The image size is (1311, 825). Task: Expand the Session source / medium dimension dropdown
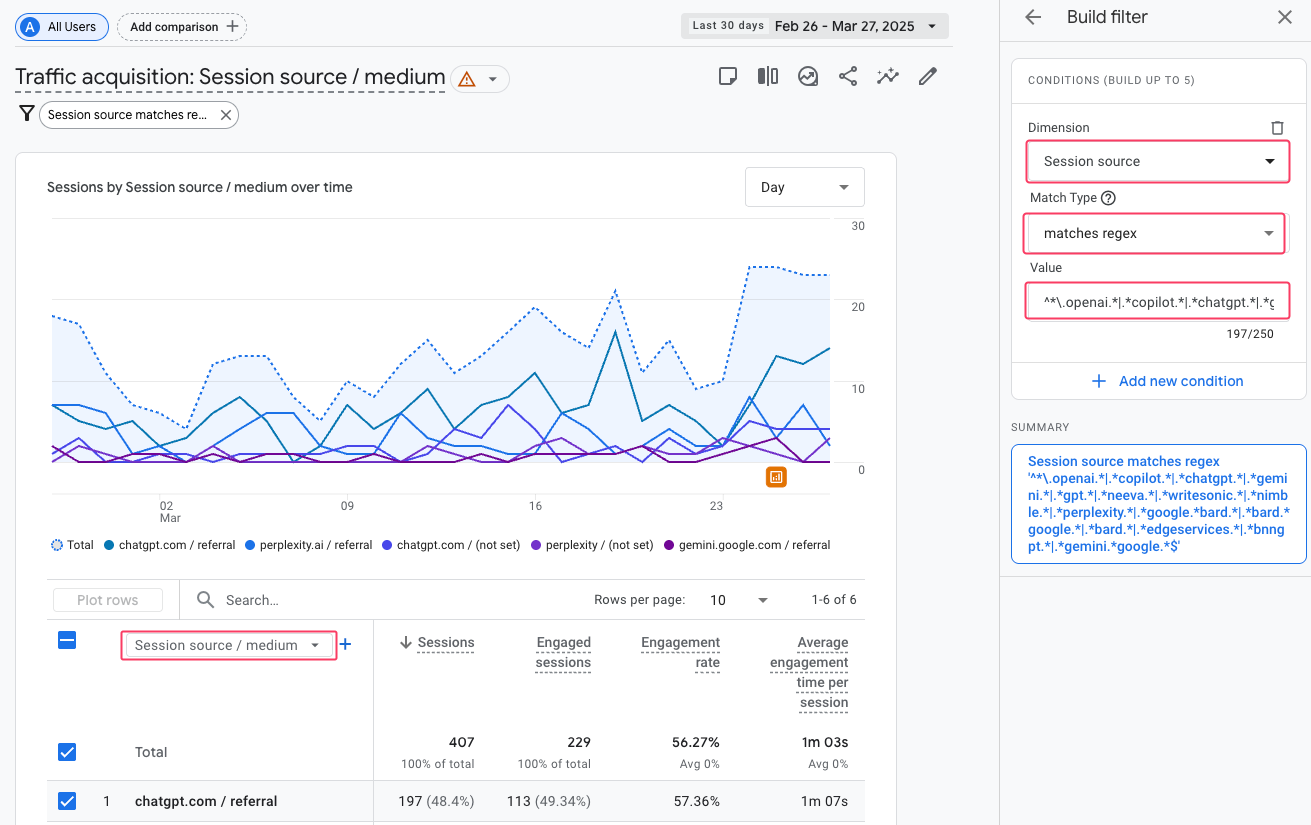click(228, 645)
